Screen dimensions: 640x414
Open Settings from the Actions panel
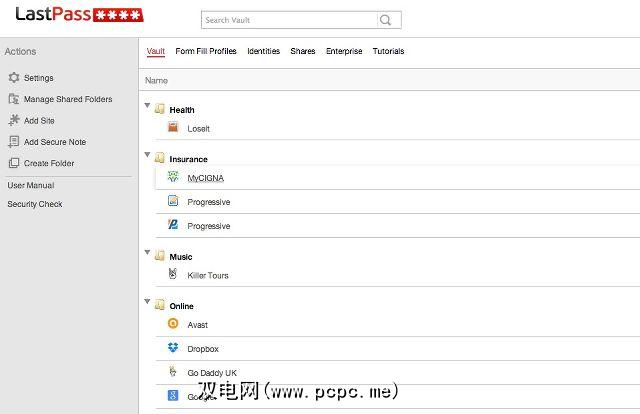[x=39, y=78]
